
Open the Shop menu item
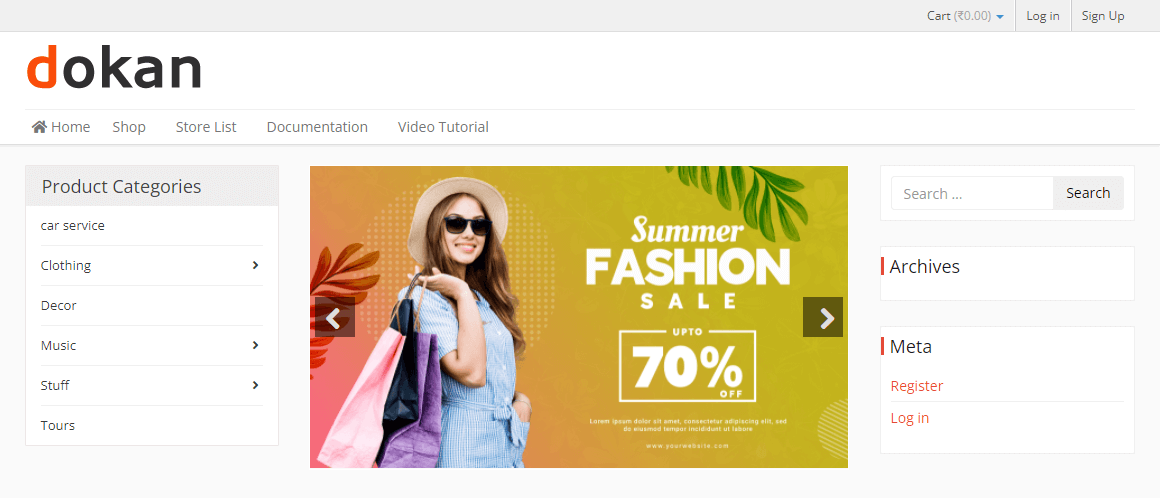(x=129, y=127)
